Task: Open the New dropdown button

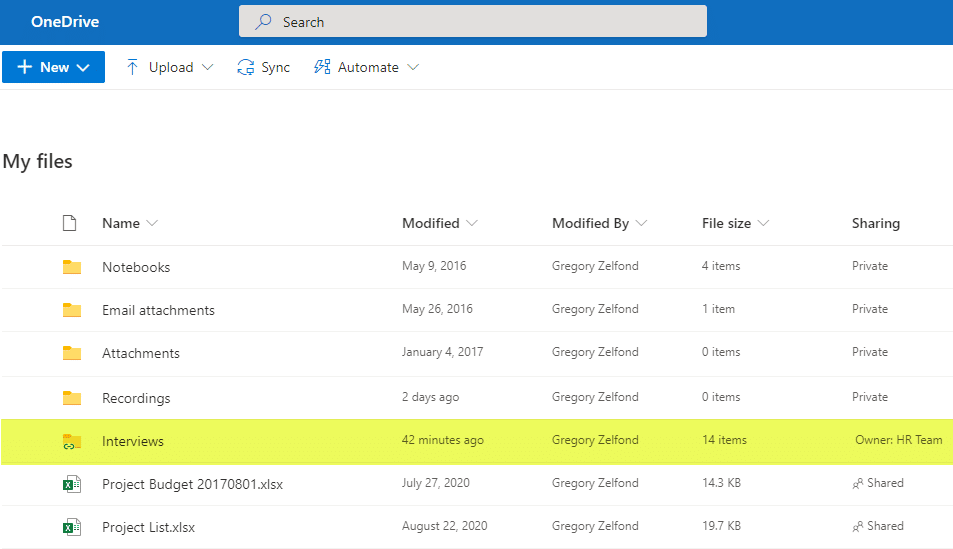Action: (x=53, y=68)
